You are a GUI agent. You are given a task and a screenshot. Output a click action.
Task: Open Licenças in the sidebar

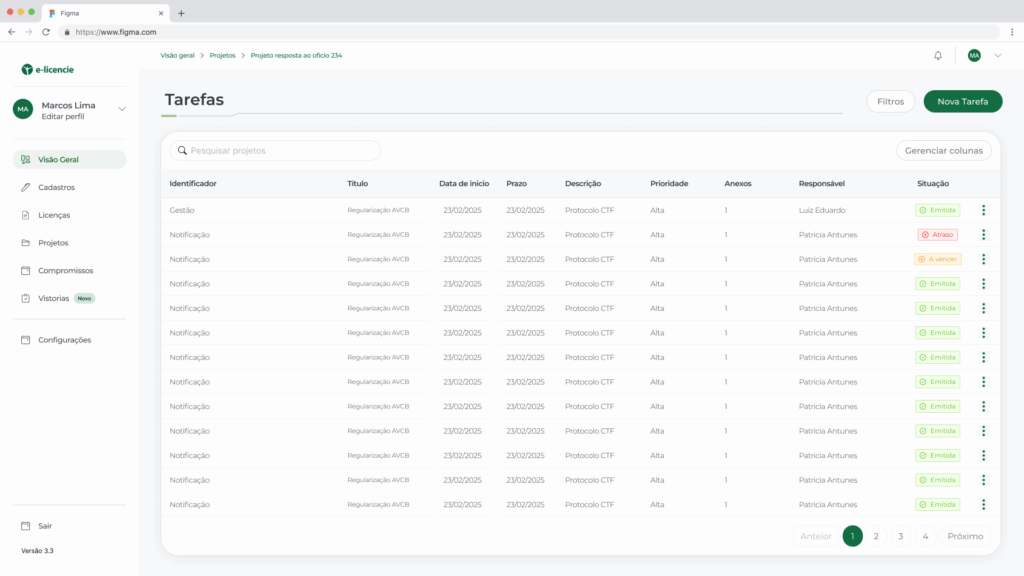click(54, 215)
